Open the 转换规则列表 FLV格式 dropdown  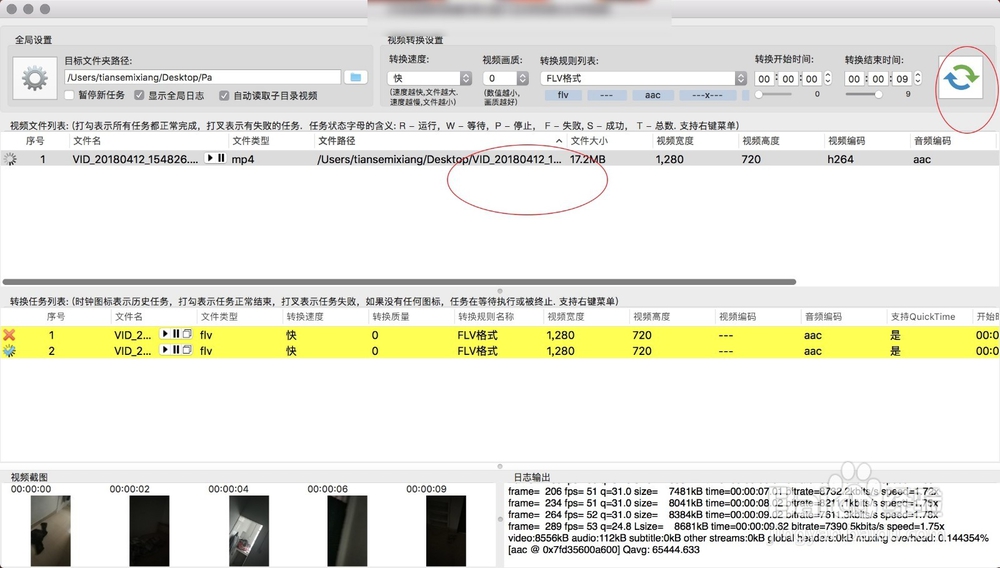coord(643,78)
